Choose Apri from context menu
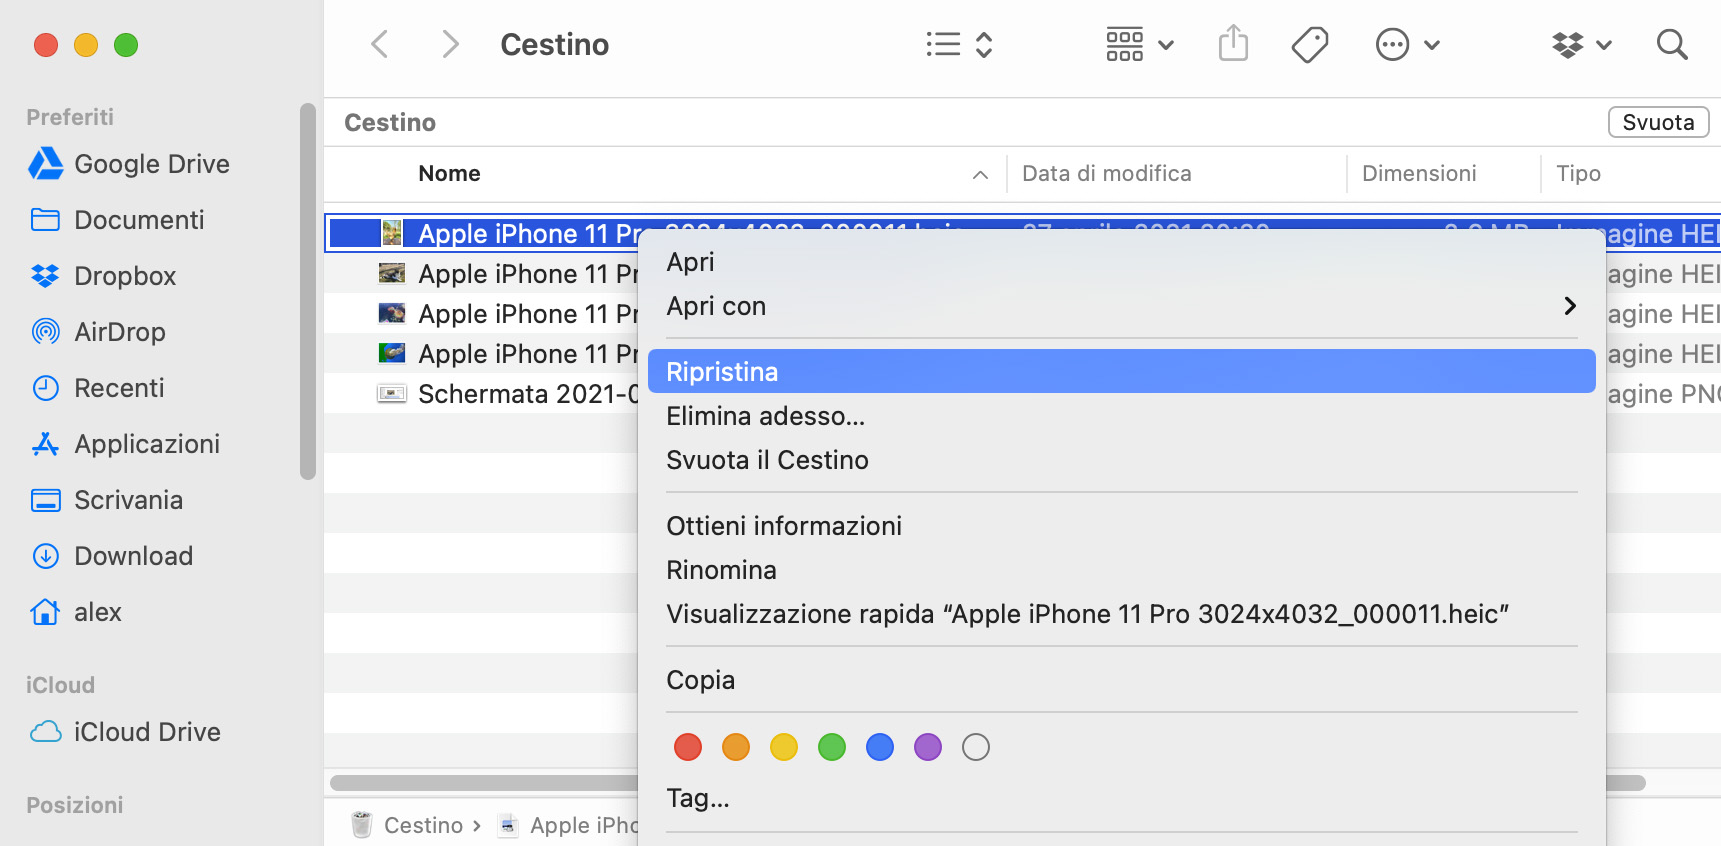The width and height of the screenshot is (1721, 846). [x=1122, y=262]
